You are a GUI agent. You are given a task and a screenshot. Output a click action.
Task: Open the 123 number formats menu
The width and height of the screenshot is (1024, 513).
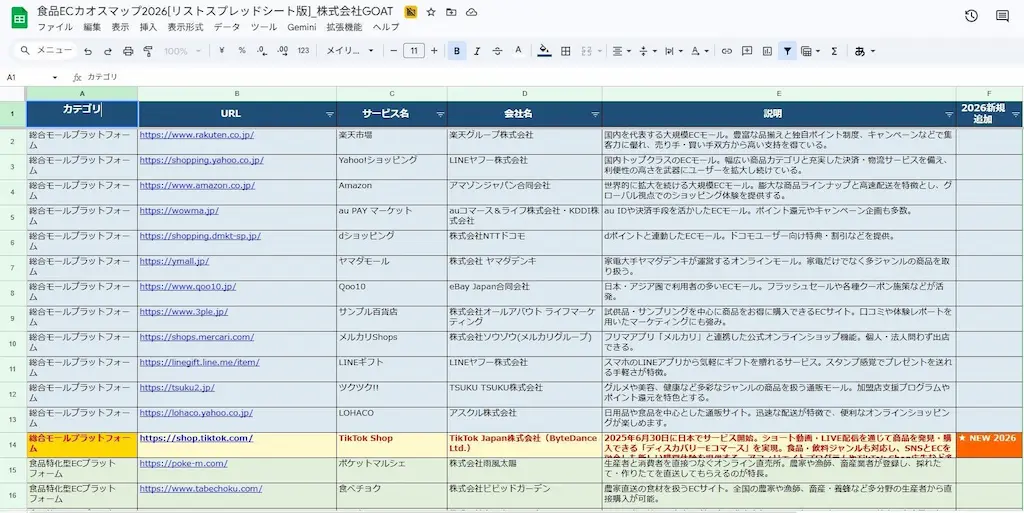click(x=303, y=51)
